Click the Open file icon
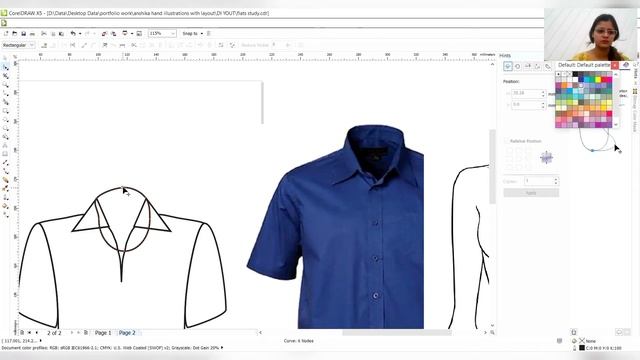 tap(15, 33)
